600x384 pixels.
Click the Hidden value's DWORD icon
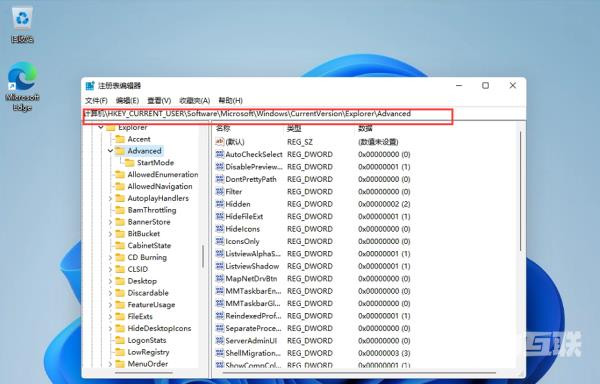pyautogui.click(x=220, y=204)
